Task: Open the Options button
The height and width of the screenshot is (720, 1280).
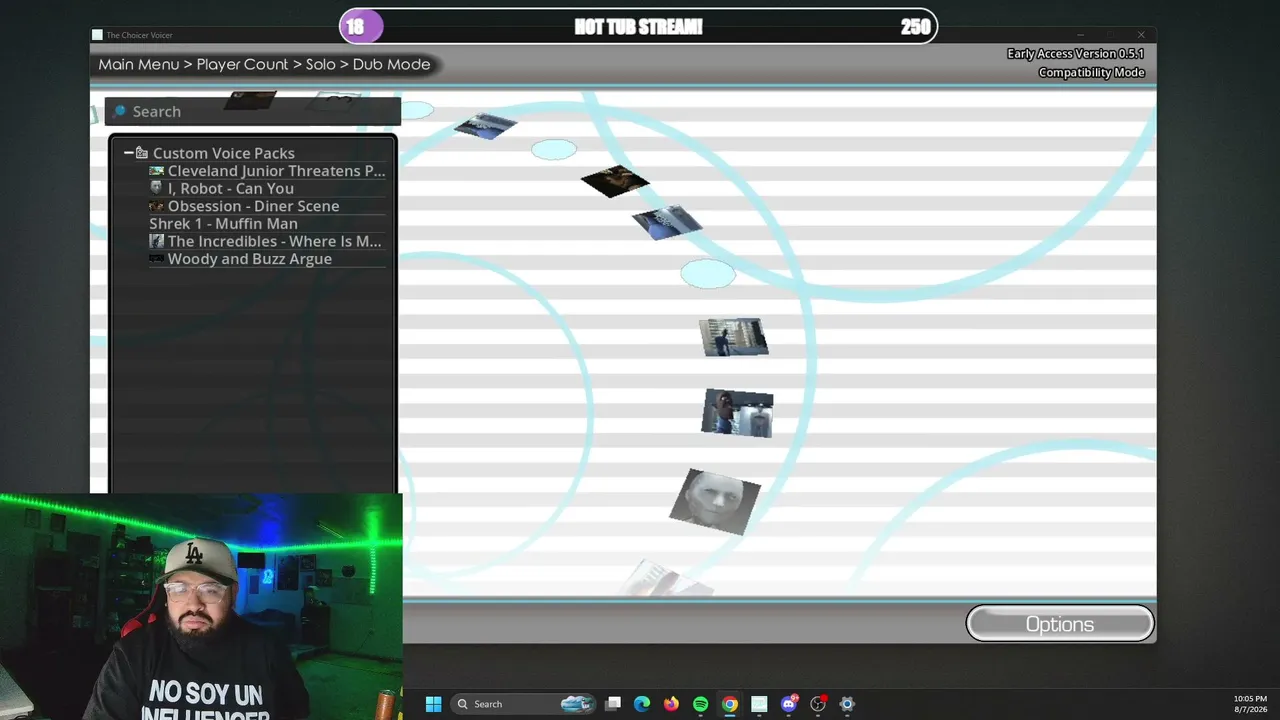Action: pyautogui.click(x=1060, y=624)
